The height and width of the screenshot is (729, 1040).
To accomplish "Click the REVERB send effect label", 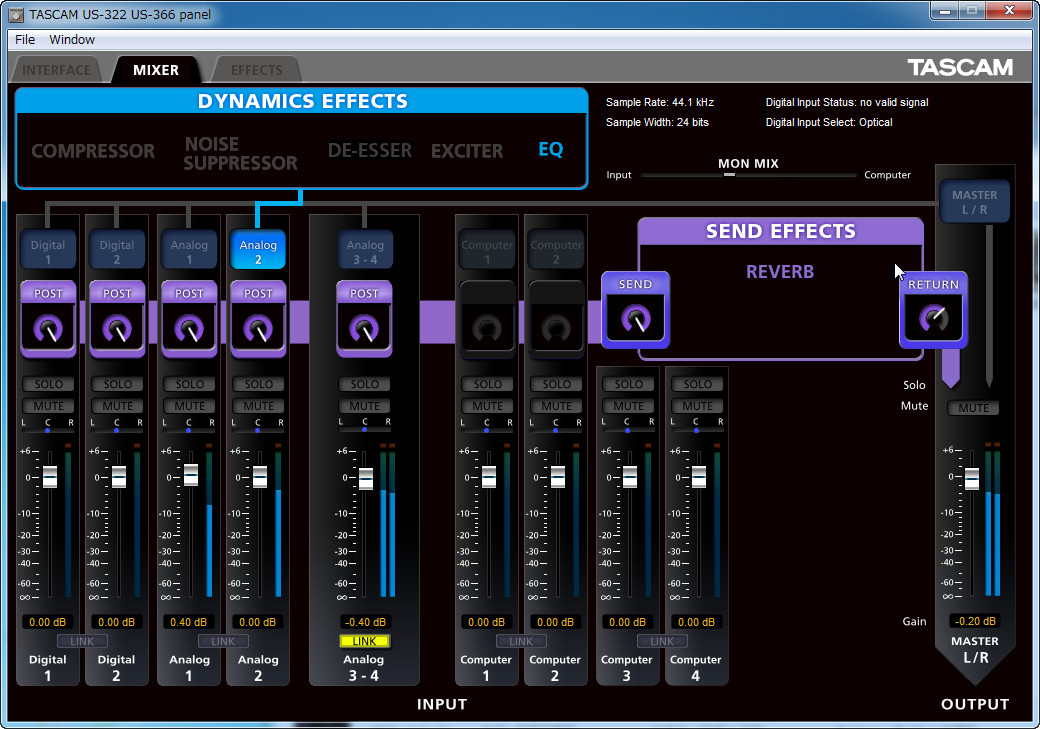I will [780, 272].
